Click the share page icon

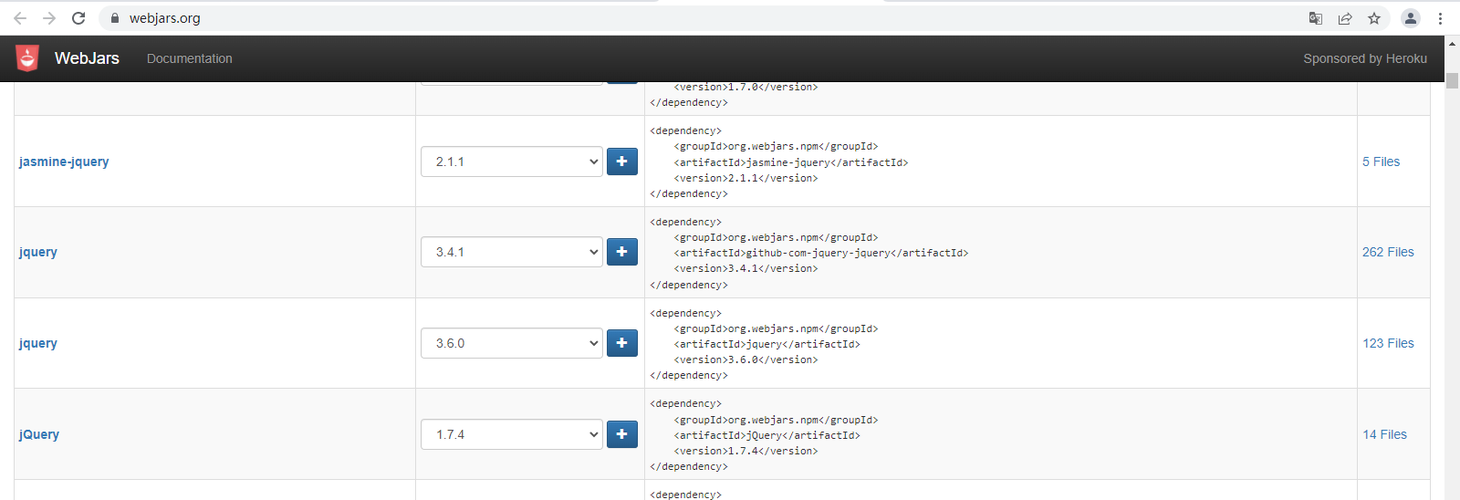(1345, 18)
